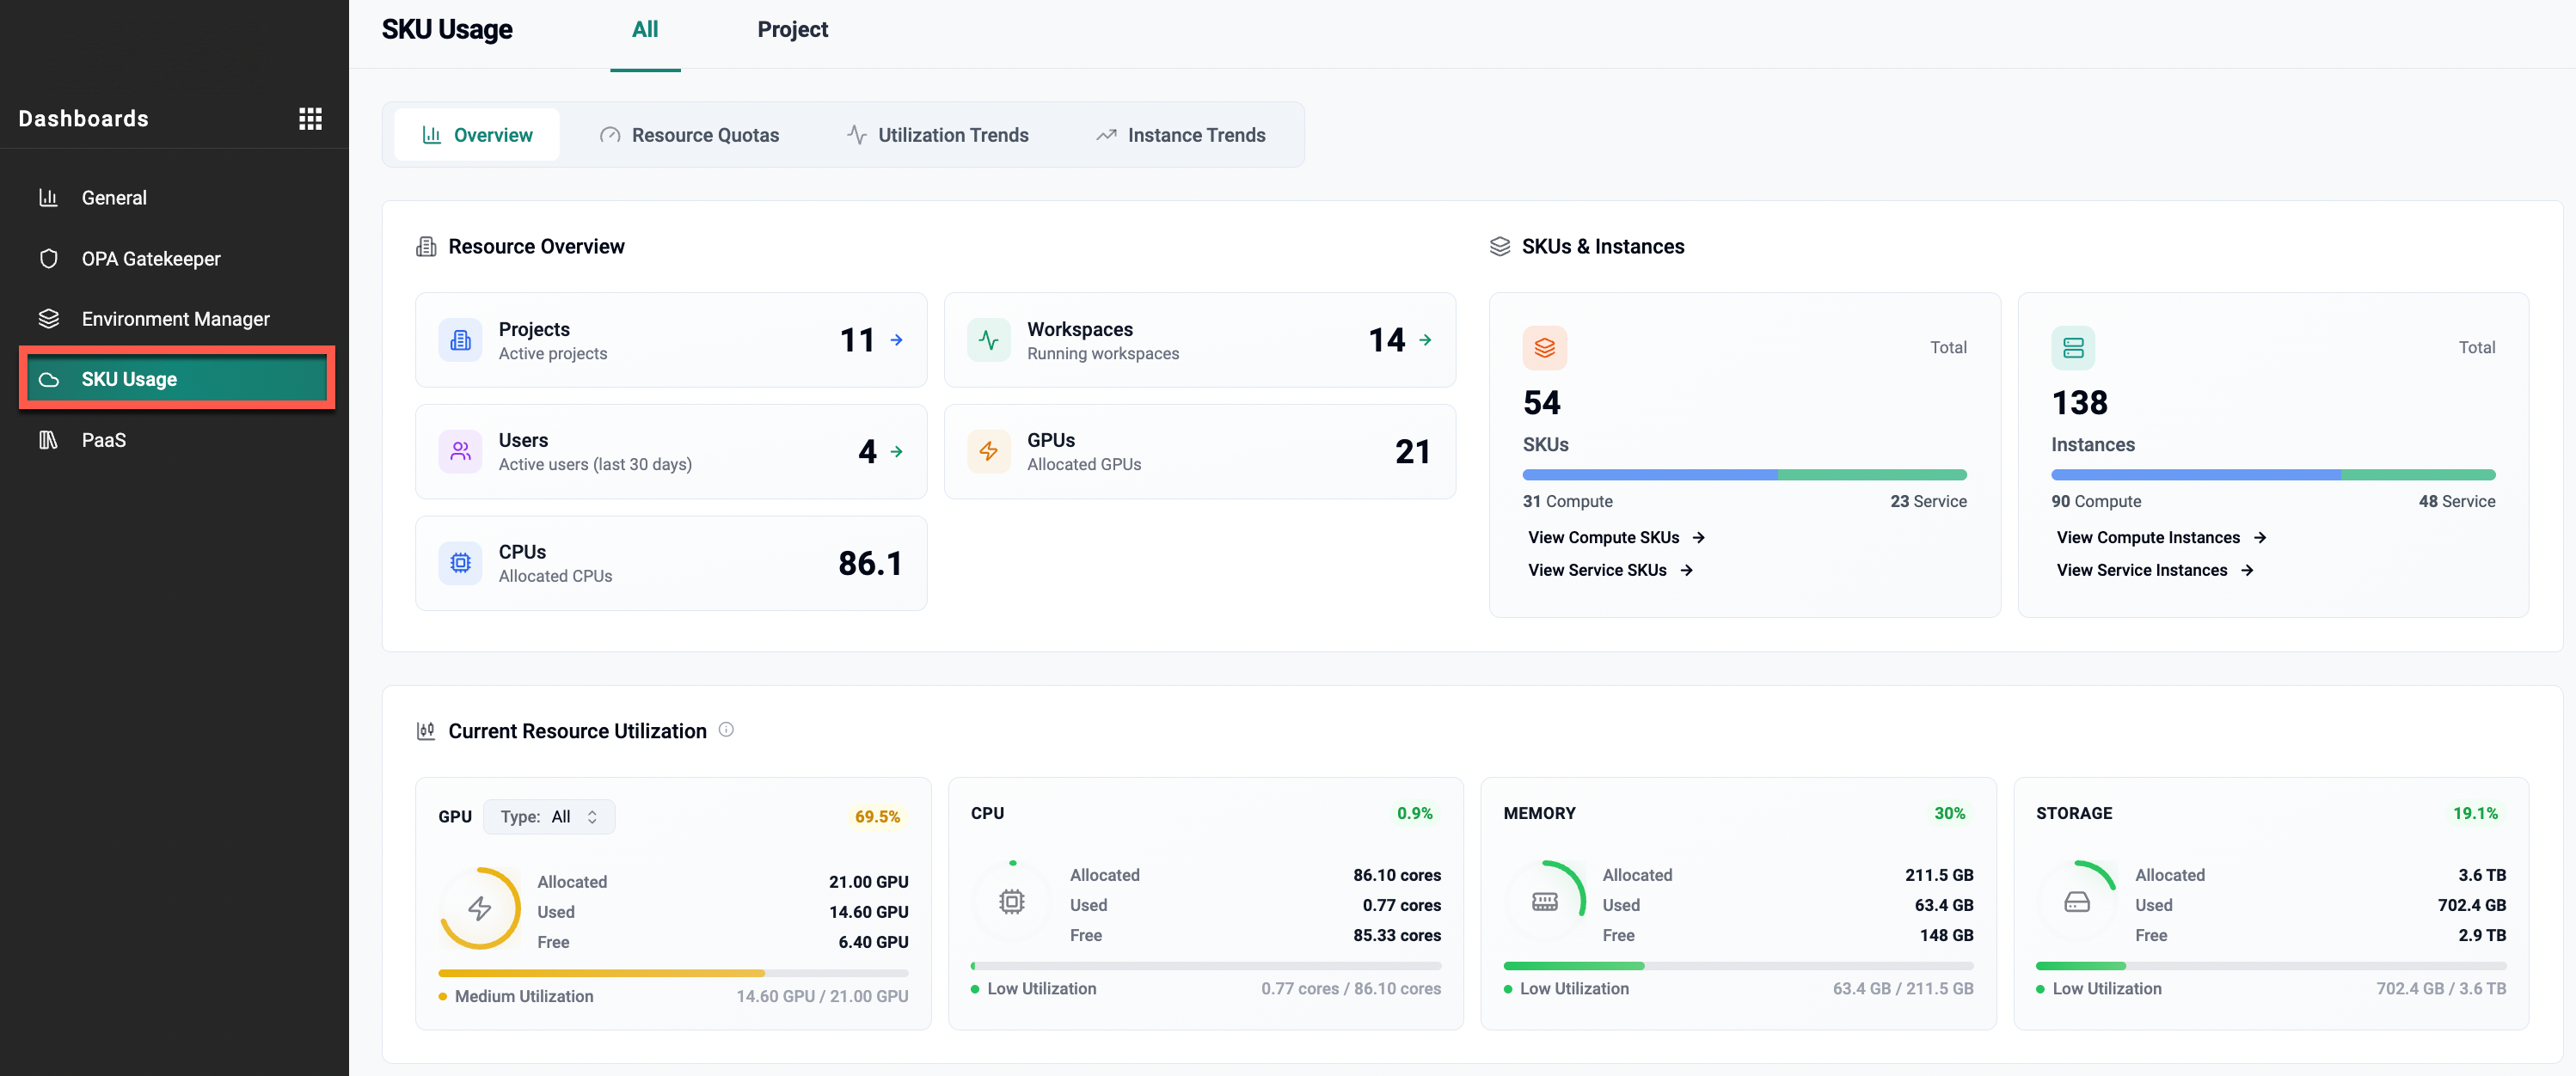
Task: Click the Workspaces activity pulse icon
Action: tap(988, 340)
